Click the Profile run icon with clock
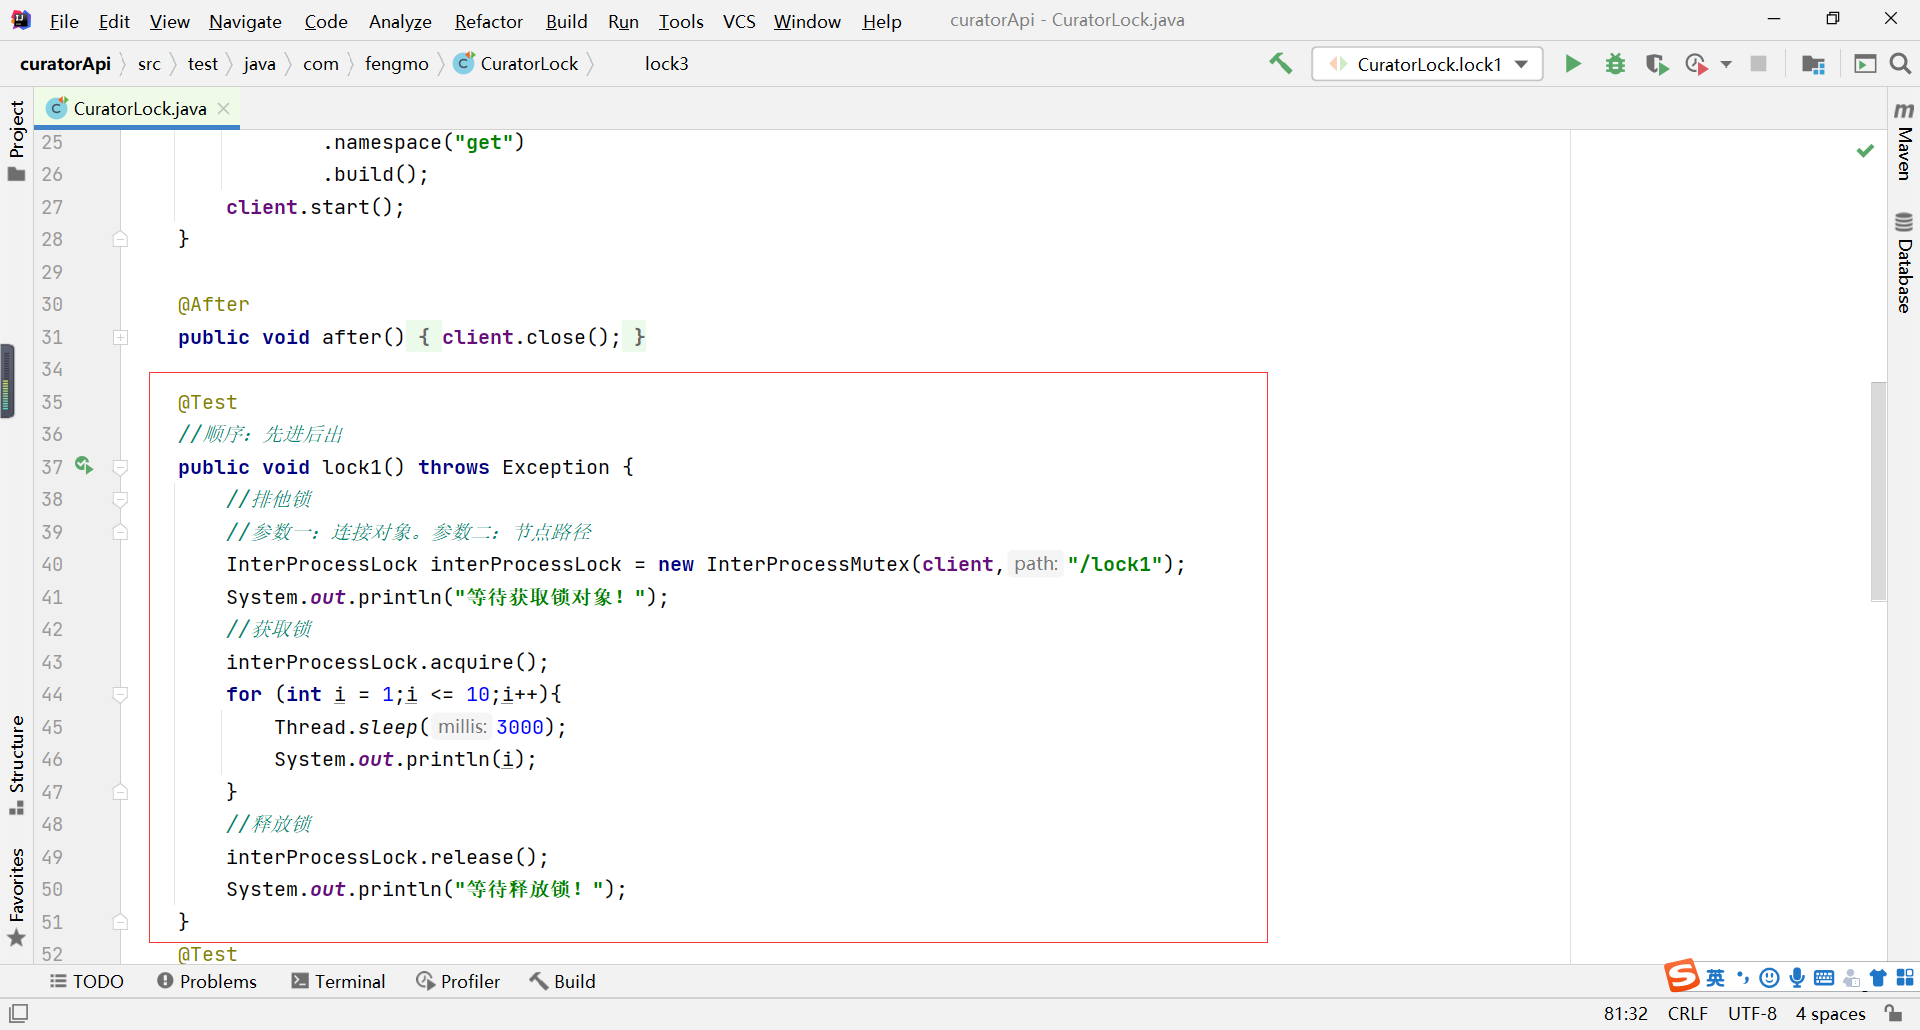 (x=1696, y=64)
